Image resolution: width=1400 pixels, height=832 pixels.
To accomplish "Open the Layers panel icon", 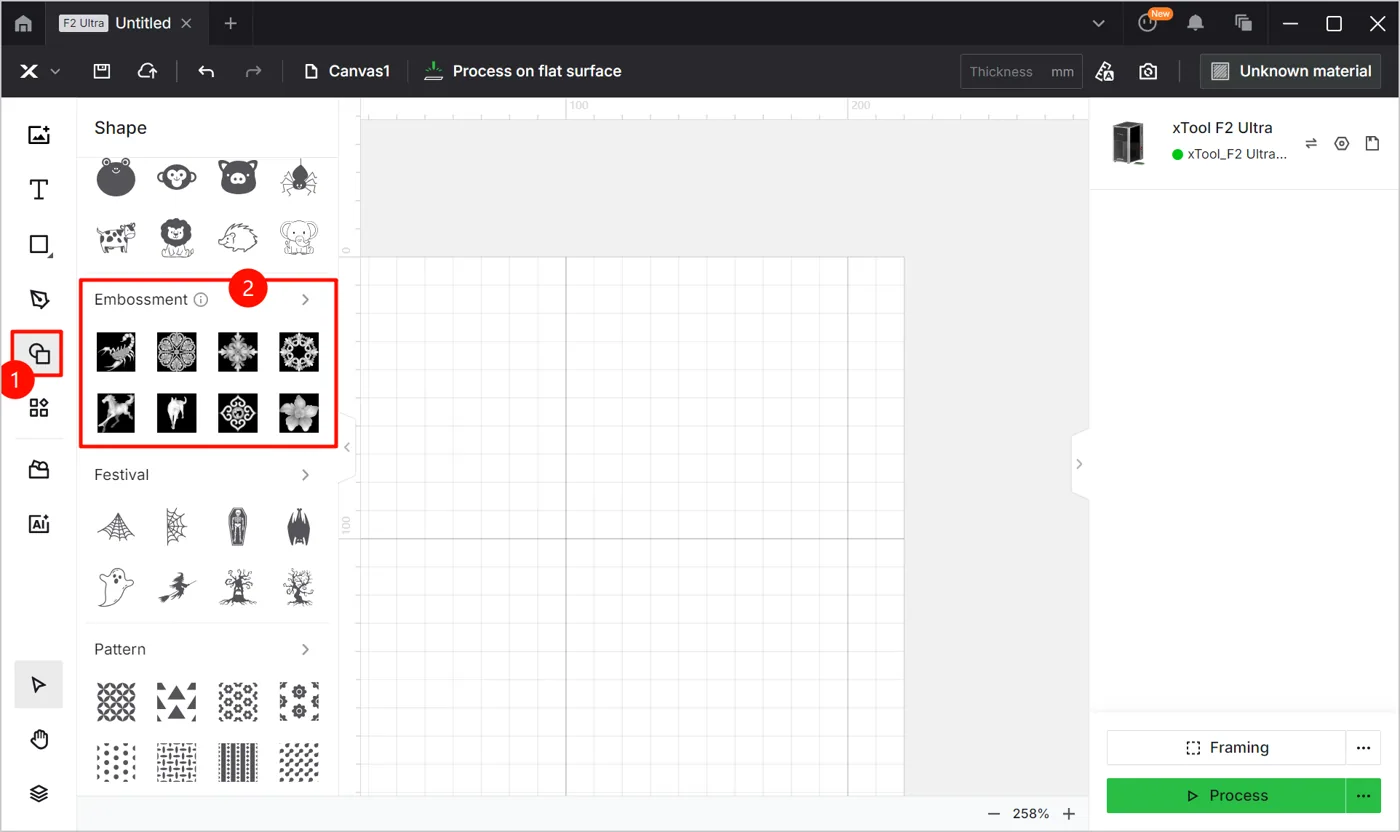I will pos(39,793).
